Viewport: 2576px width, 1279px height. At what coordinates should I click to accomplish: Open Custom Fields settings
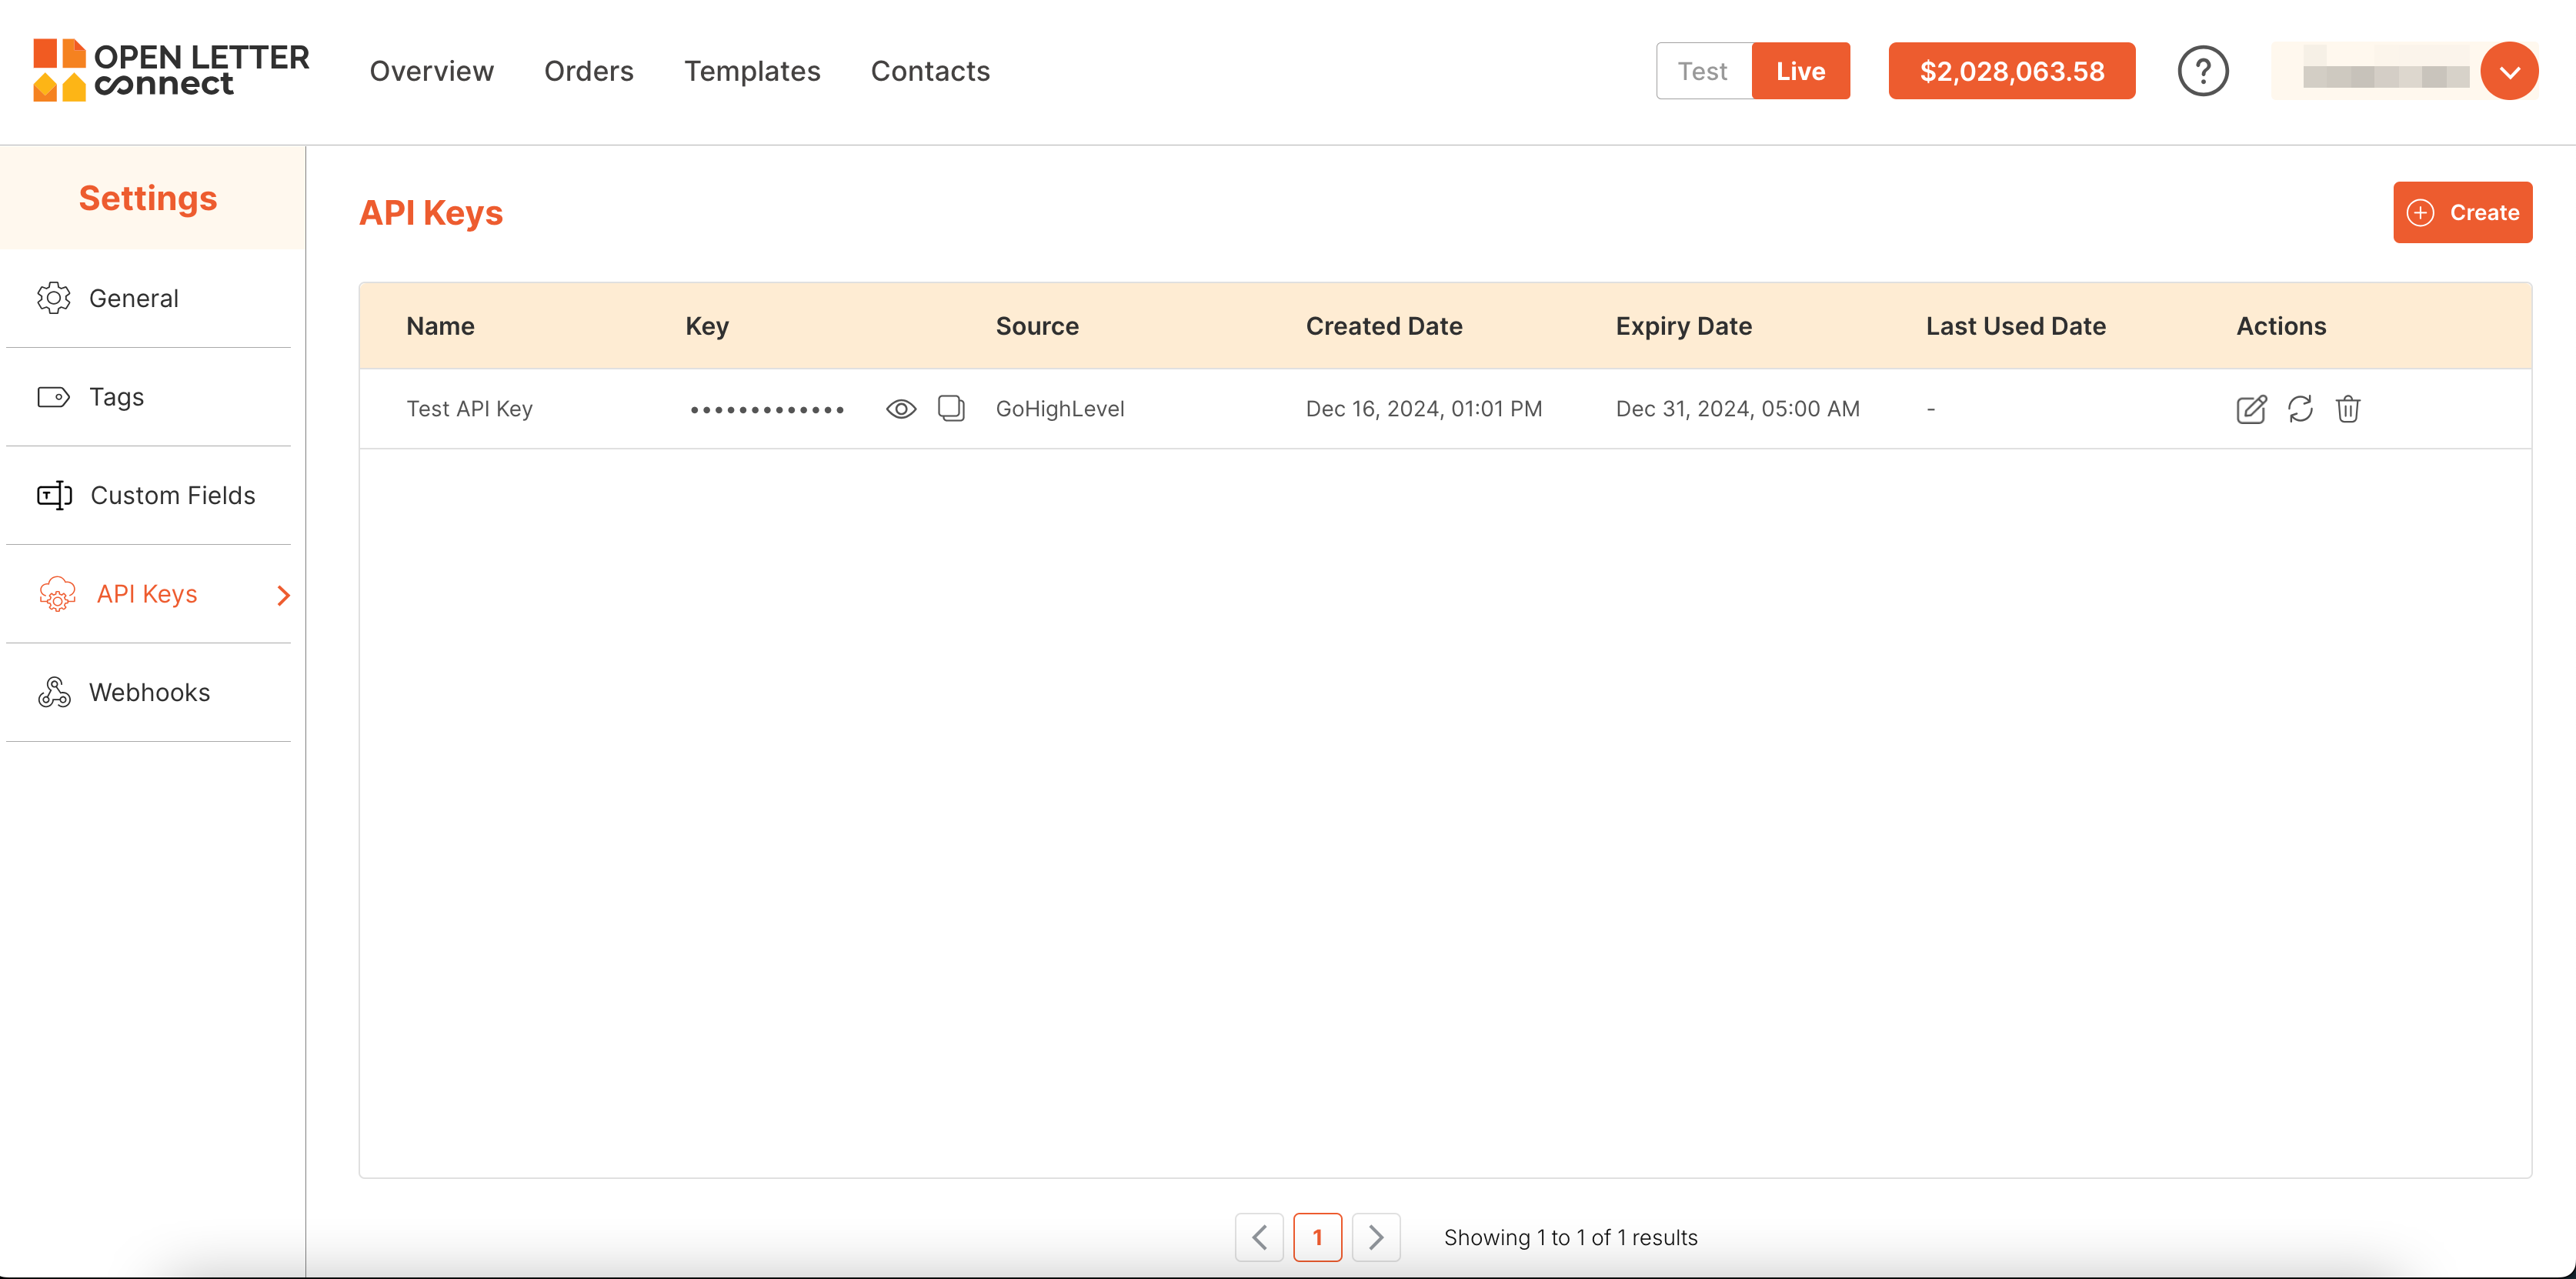point(172,495)
